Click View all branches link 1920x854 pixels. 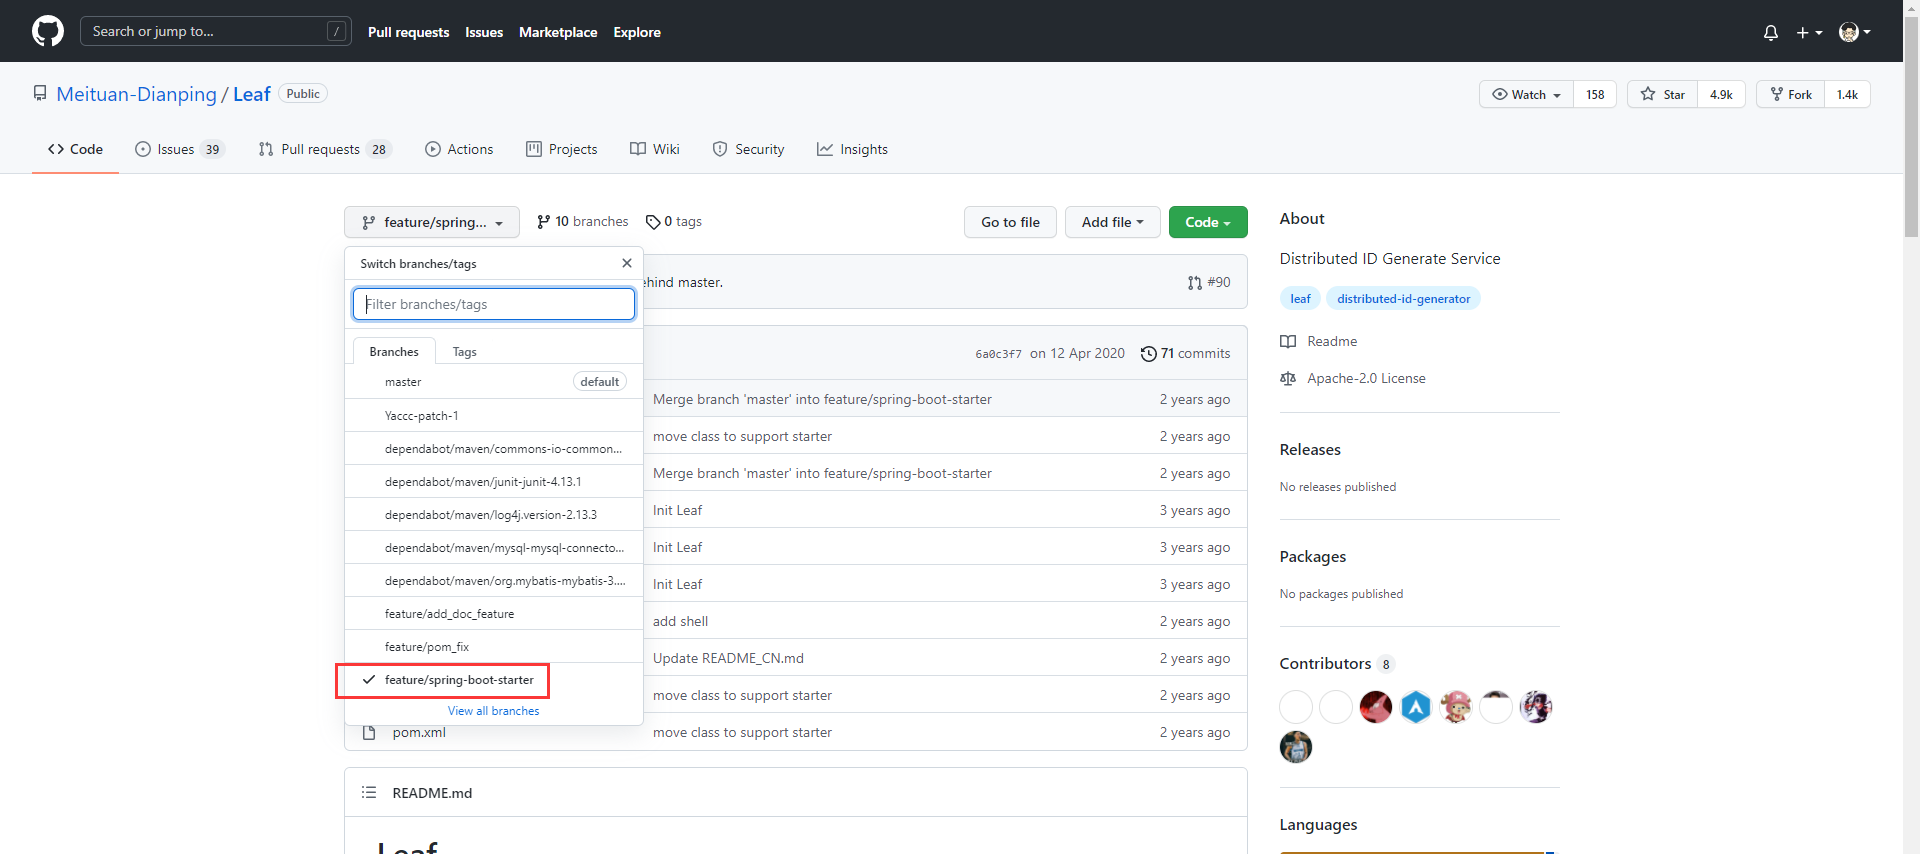493,711
